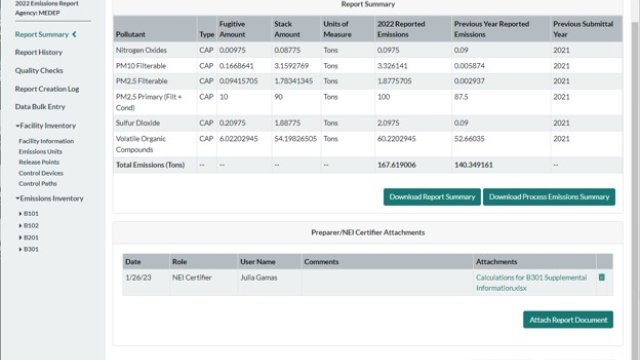The width and height of the screenshot is (640, 360).
Task: Click the Fugitive Amount column header
Action: click(x=244, y=29)
